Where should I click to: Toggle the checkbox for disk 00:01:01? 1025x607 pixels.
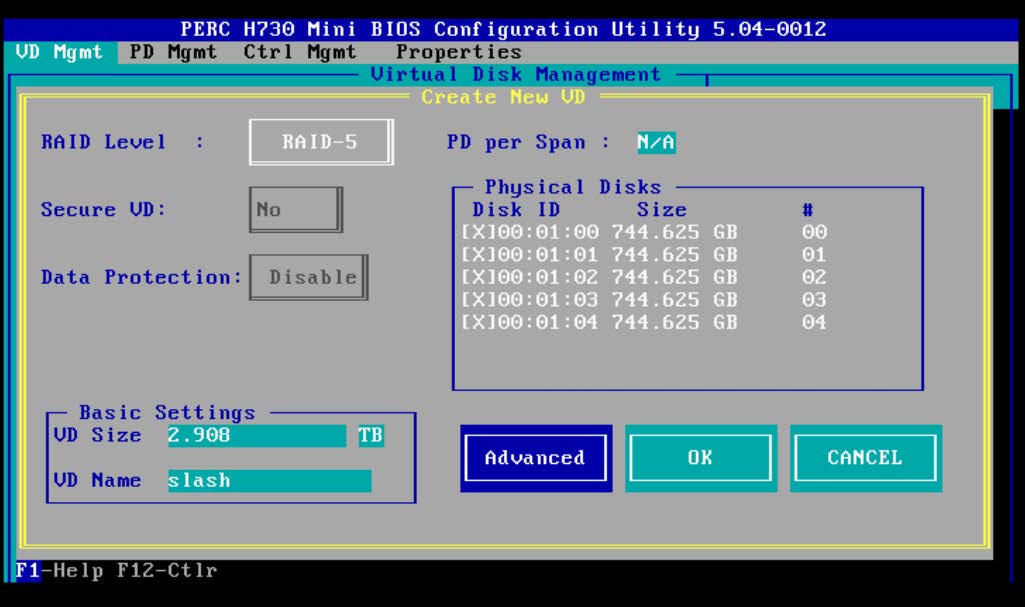tap(479, 255)
